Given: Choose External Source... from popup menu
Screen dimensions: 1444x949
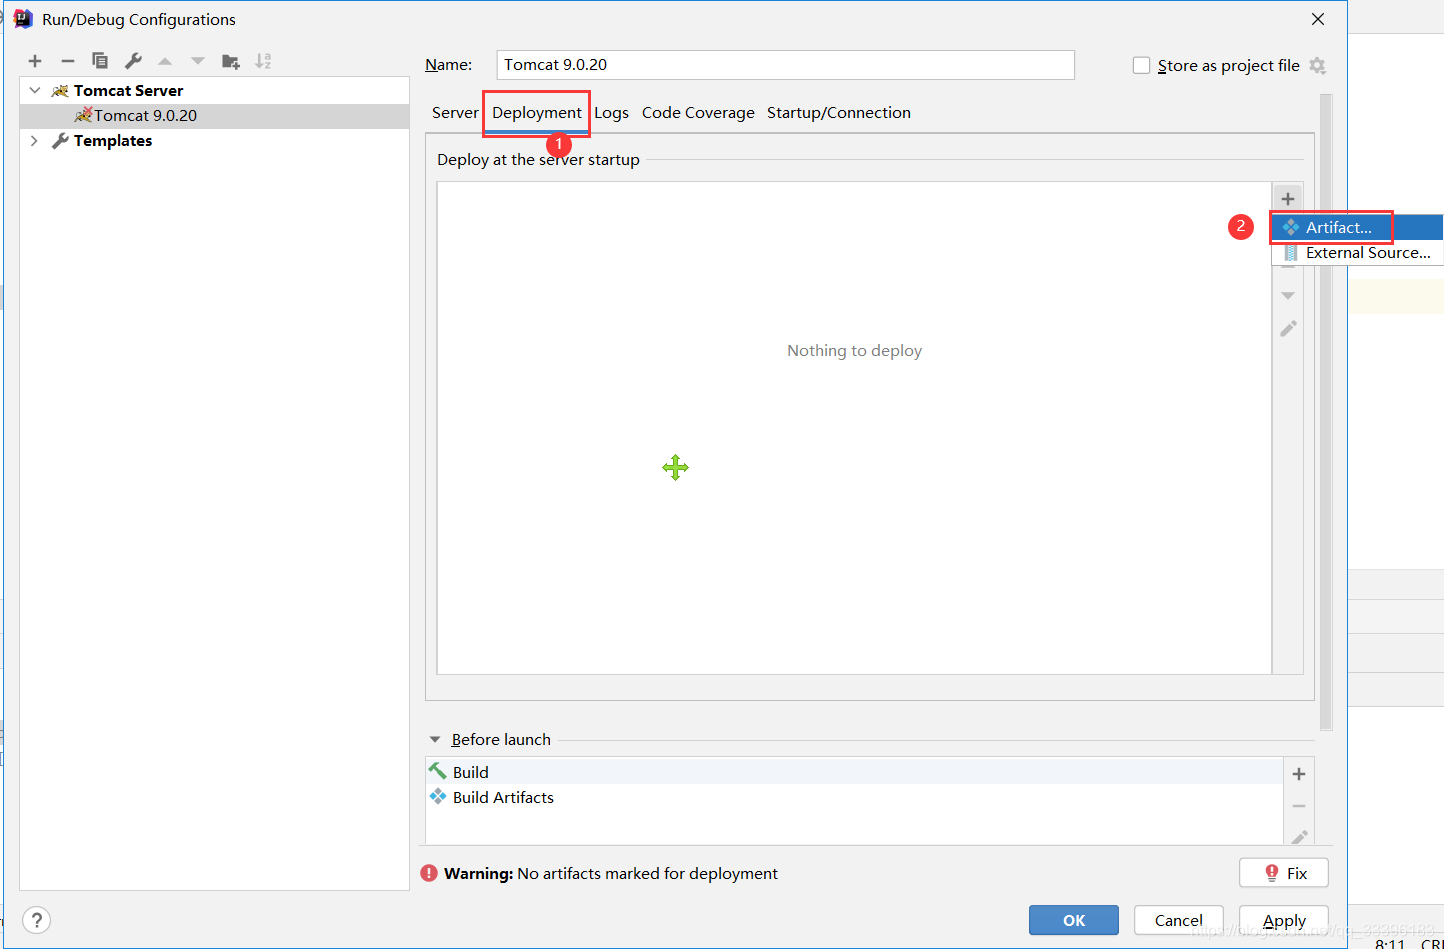Looking at the screenshot, I should point(1357,253).
